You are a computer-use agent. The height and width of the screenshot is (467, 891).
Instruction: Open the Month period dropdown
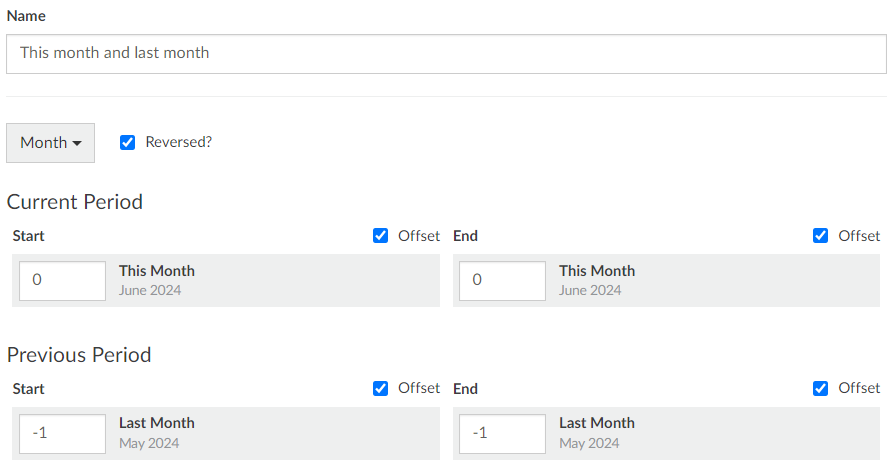click(51, 143)
